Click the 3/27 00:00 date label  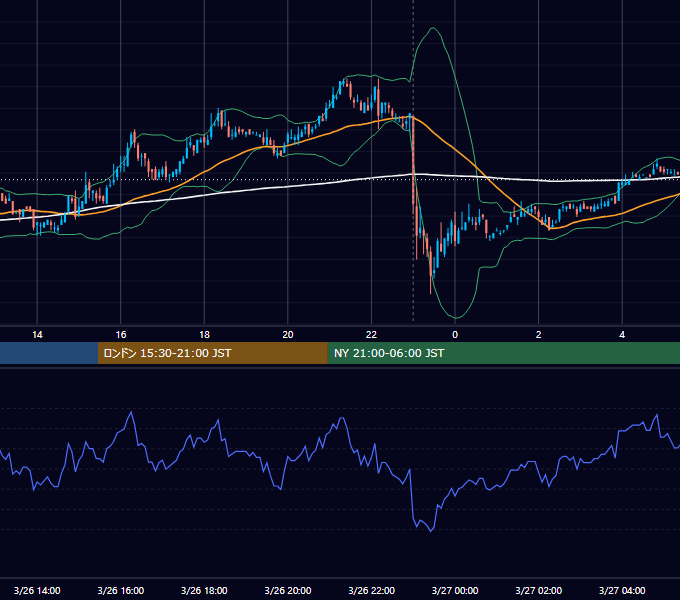click(455, 590)
